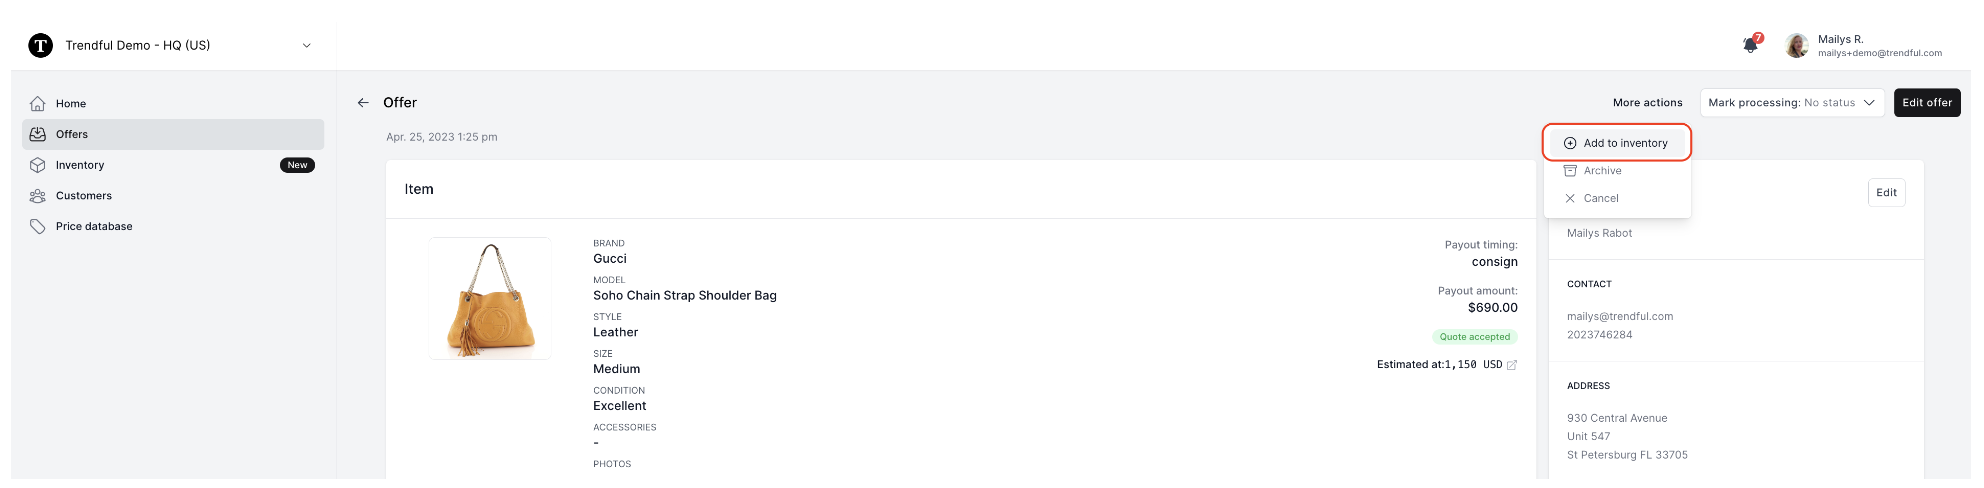Click the Customers people icon
Viewport: 1984px width, 488px height.
[x=38, y=196]
